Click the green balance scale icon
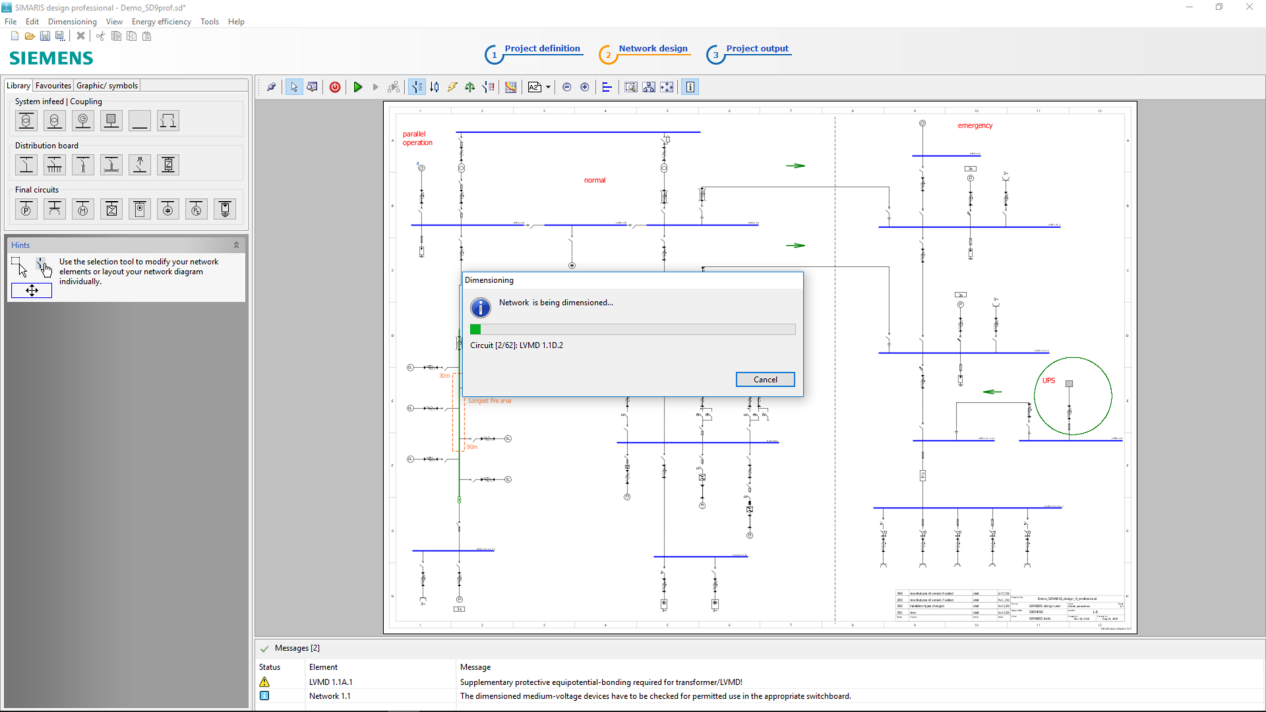1266x712 pixels. click(470, 87)
